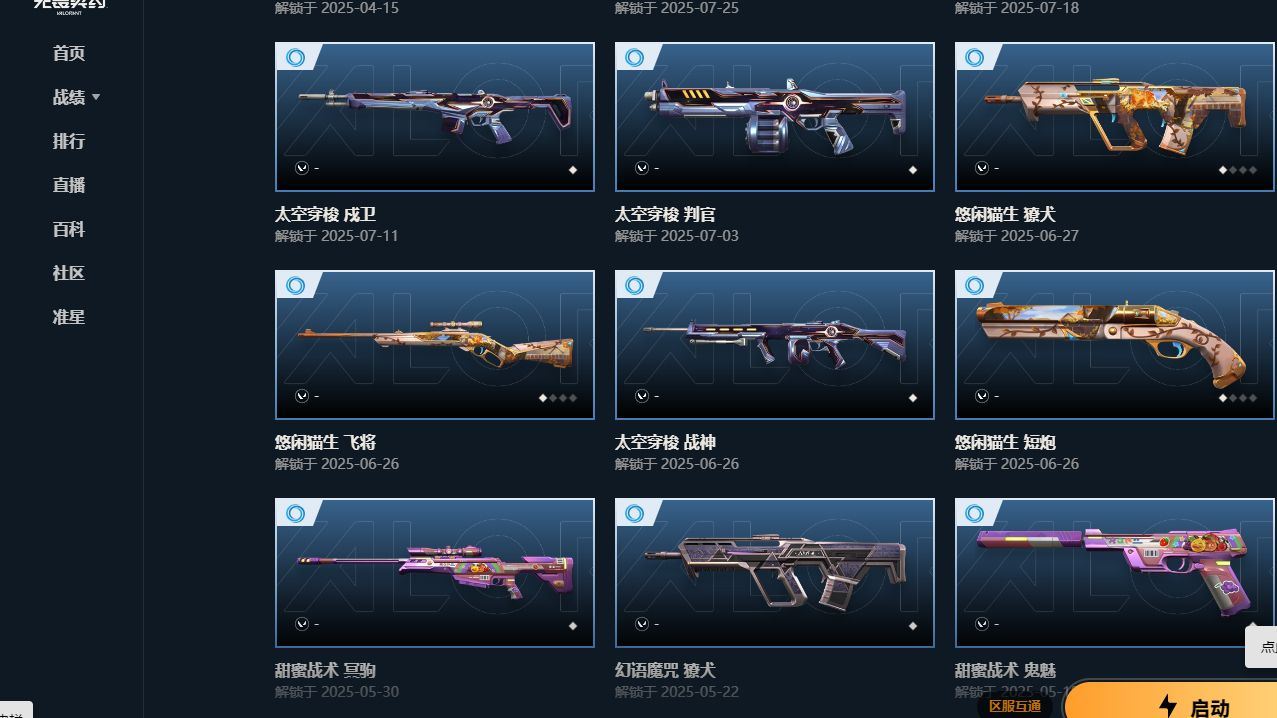Open the 准星 sidebar item
The width and height of the screenshot is (1277, 718).
pyautogui.click(x=69, y=317)
